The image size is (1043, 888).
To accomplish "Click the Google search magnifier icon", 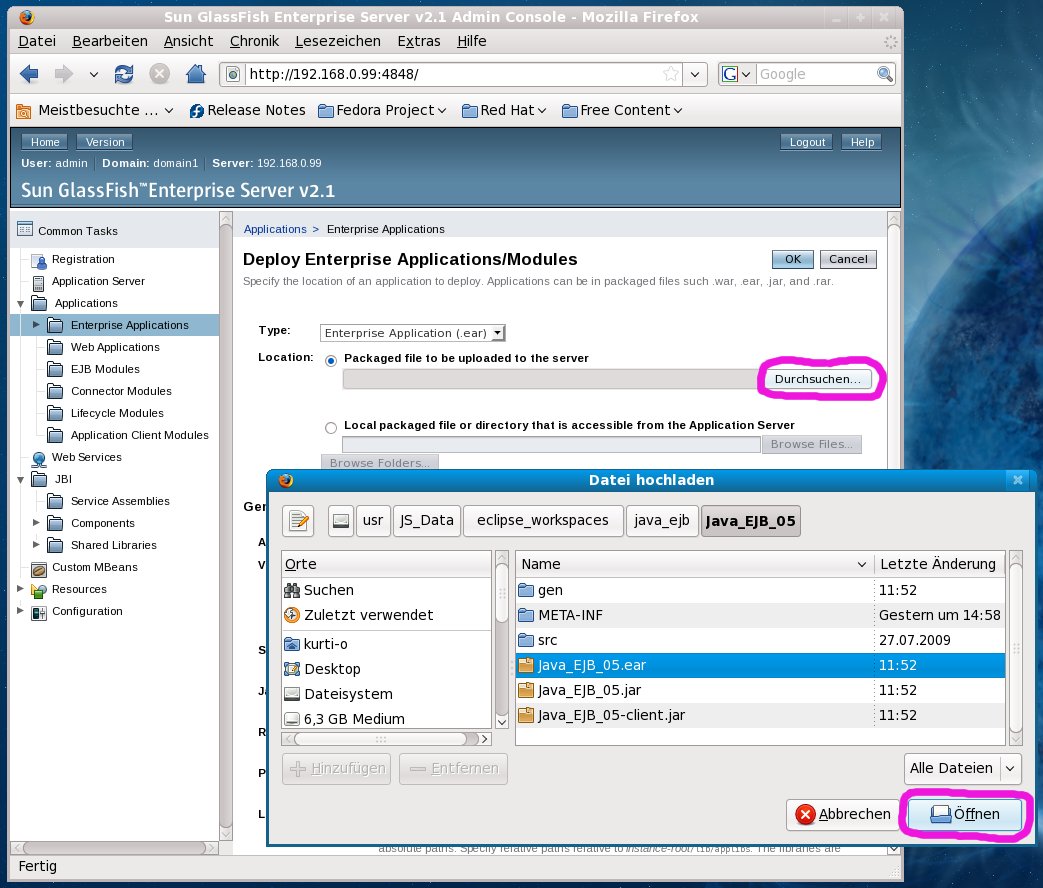I will pyautogui.click(x=884, y=74).
